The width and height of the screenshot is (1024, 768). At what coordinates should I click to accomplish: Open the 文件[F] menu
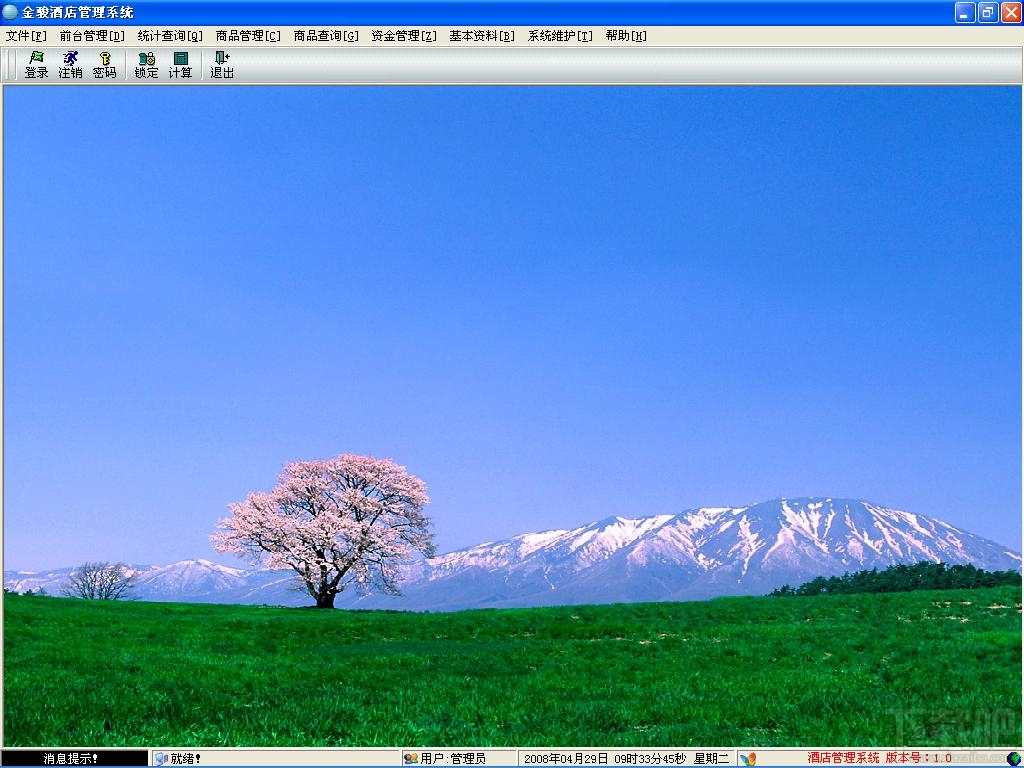26,36
